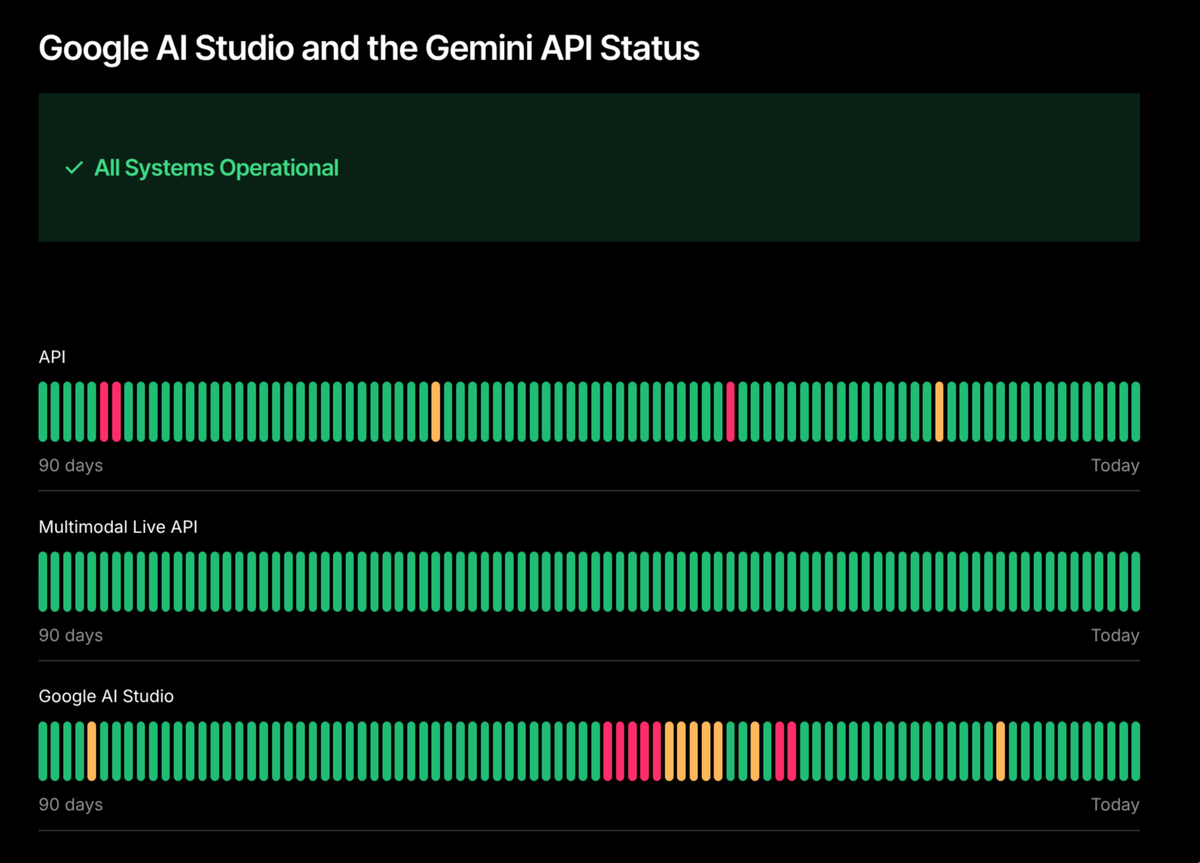Click '90 days' under Google AI Studio row
The image size is (1200, 863).
71,805
